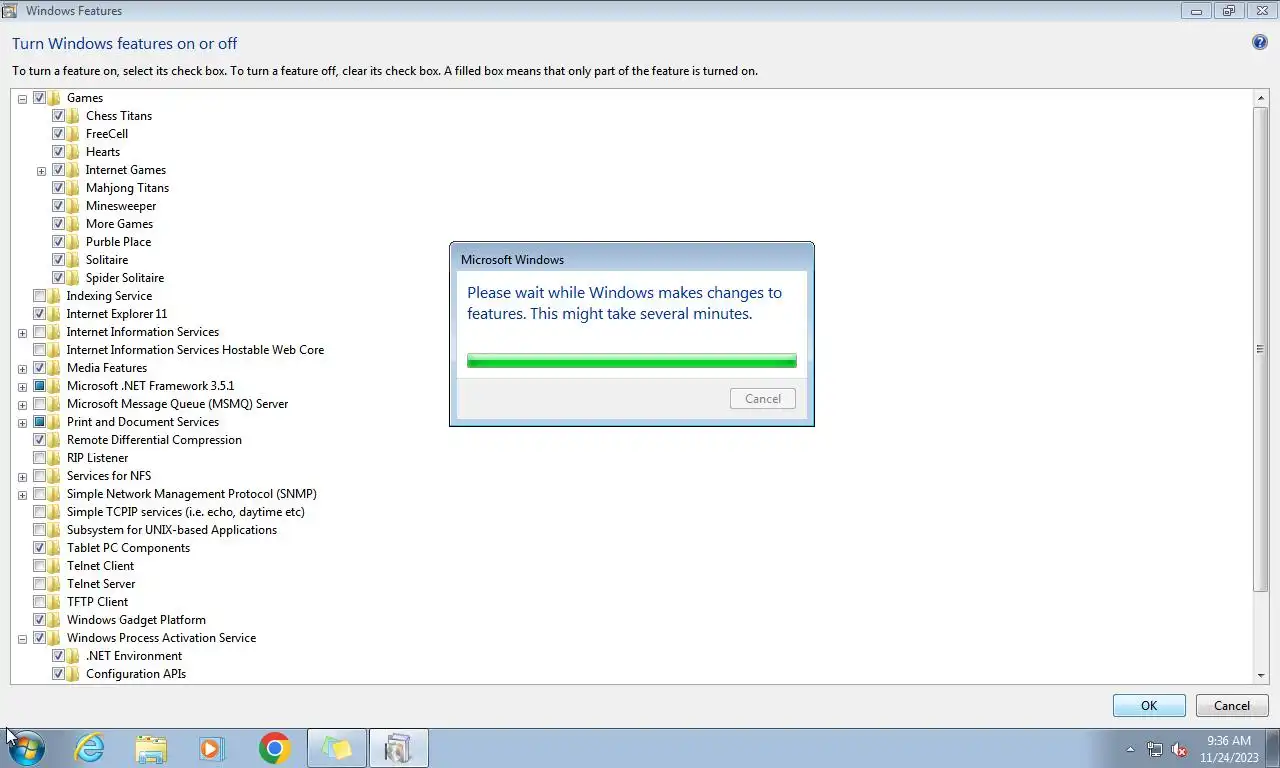Click the Media Features folder icon

(54, 368)
